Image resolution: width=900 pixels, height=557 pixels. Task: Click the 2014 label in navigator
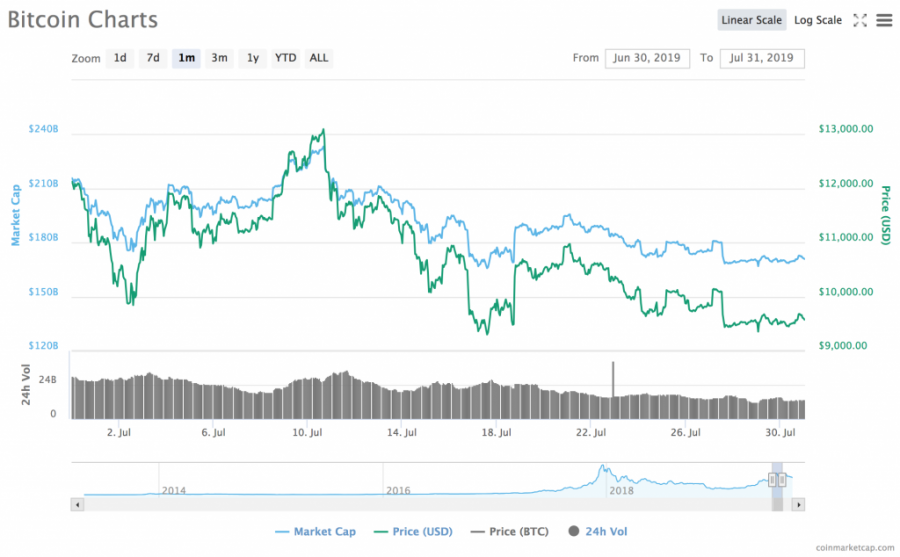tap(173, 490)
